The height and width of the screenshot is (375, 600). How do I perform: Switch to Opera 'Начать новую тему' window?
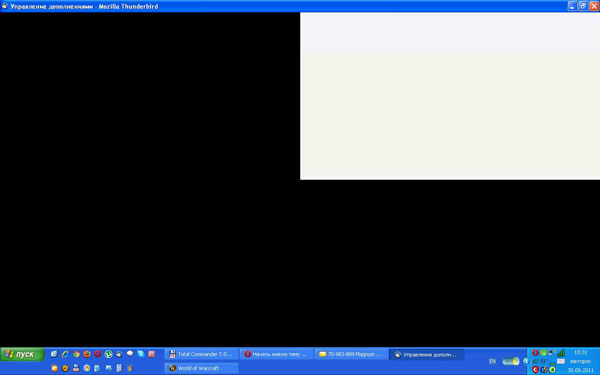click(x=276, y=354)
